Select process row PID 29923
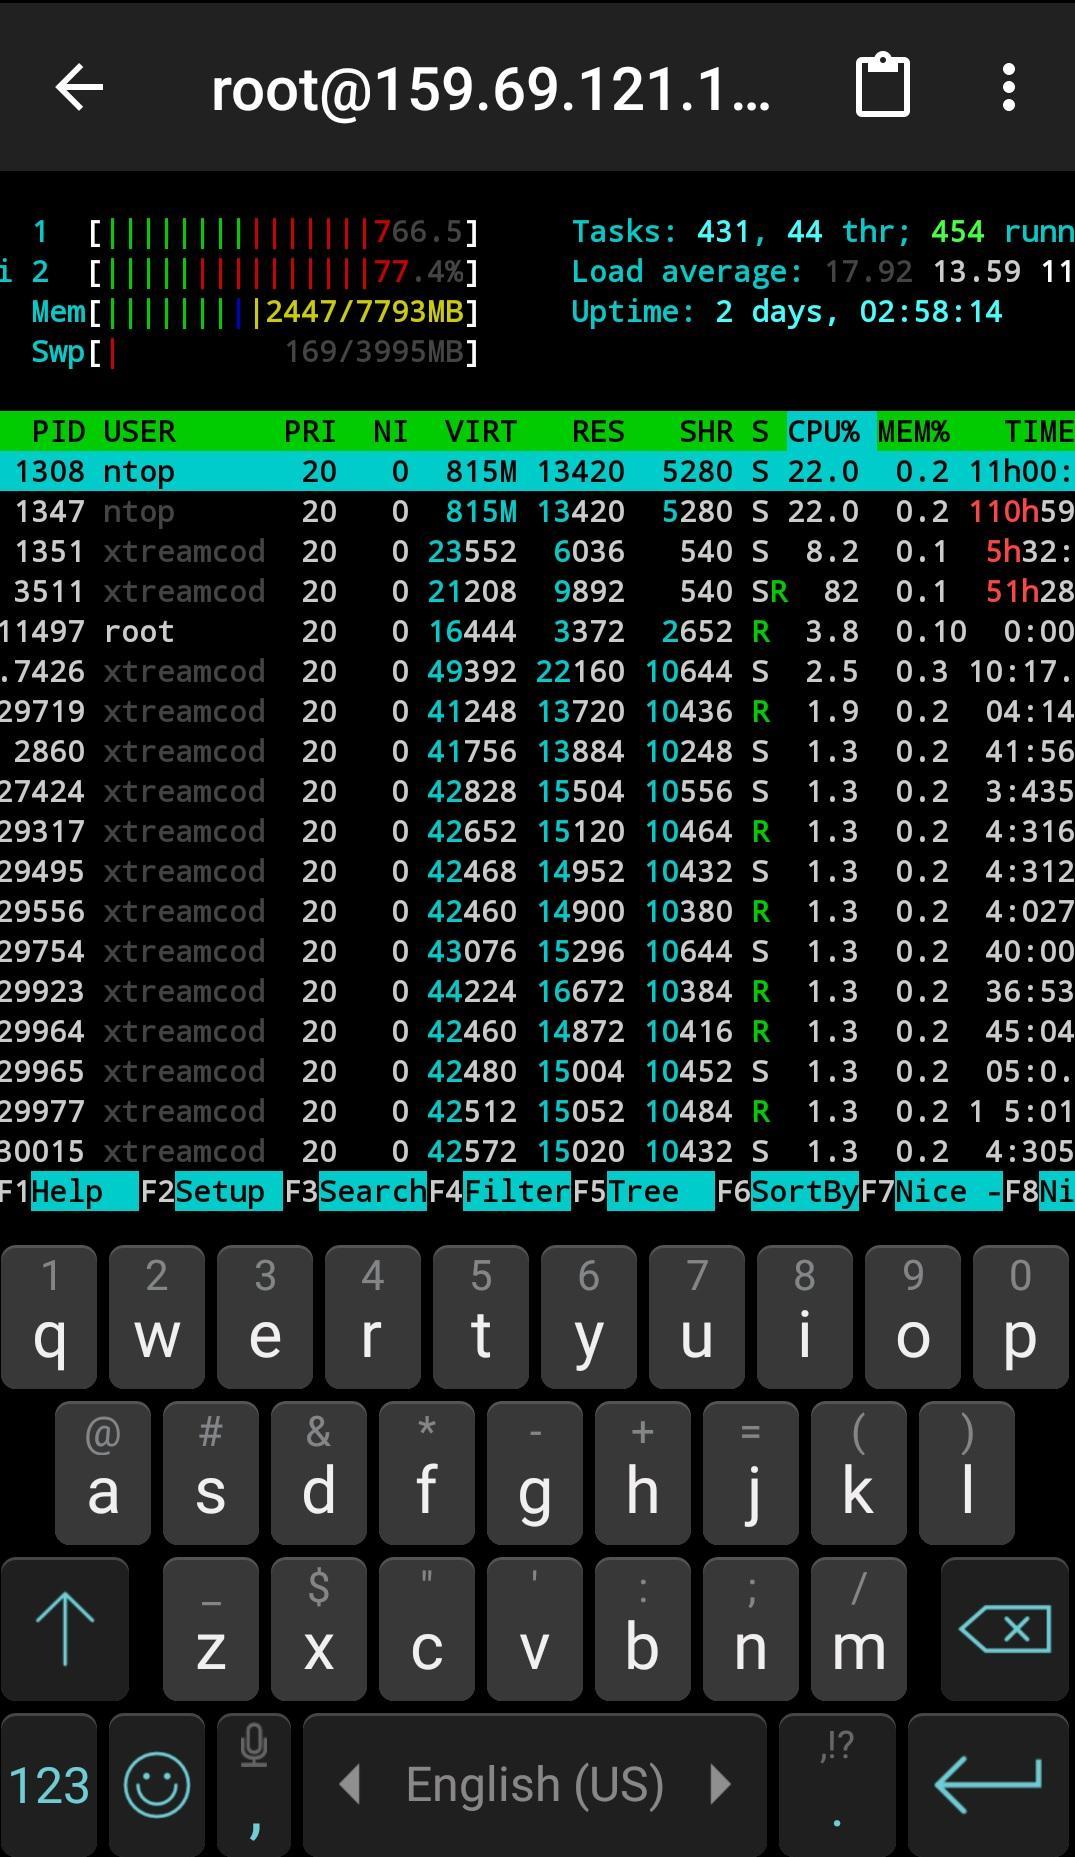This screenshot has width=1075, height=1857. pyautogui.click(x=537, y=991)
